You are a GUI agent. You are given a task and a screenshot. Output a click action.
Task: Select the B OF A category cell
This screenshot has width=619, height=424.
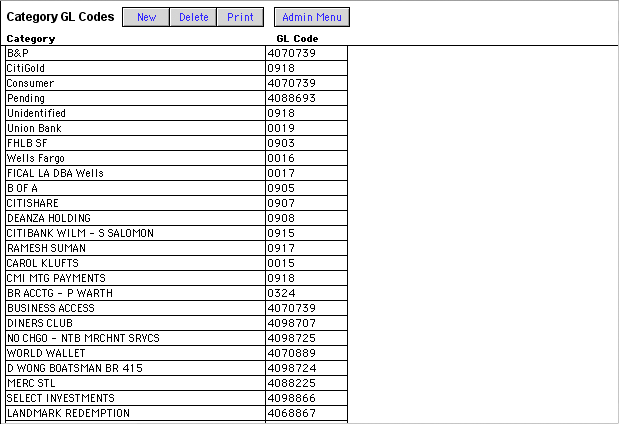(135, 188)
